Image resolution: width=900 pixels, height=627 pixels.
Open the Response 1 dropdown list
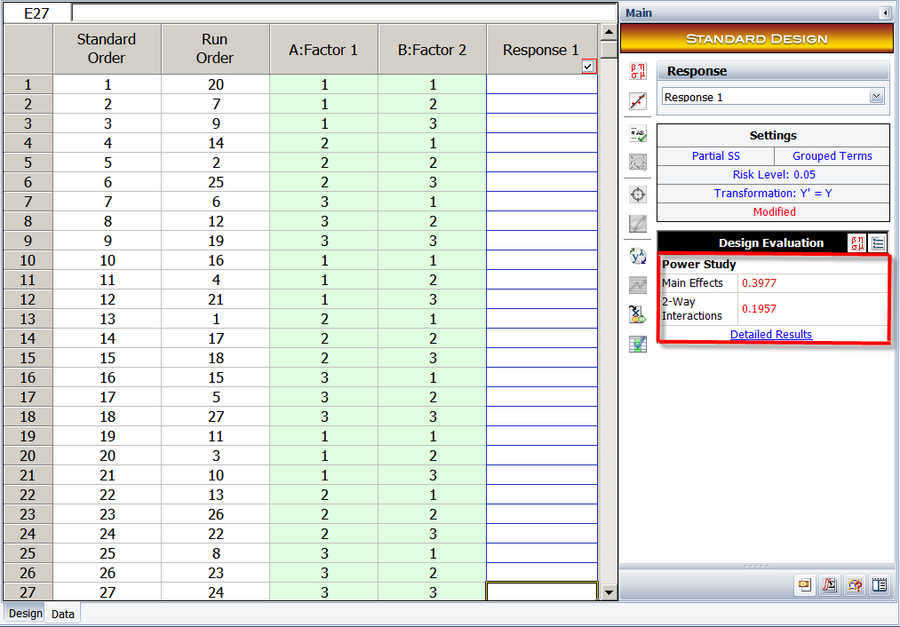click(x=876, y=97)
